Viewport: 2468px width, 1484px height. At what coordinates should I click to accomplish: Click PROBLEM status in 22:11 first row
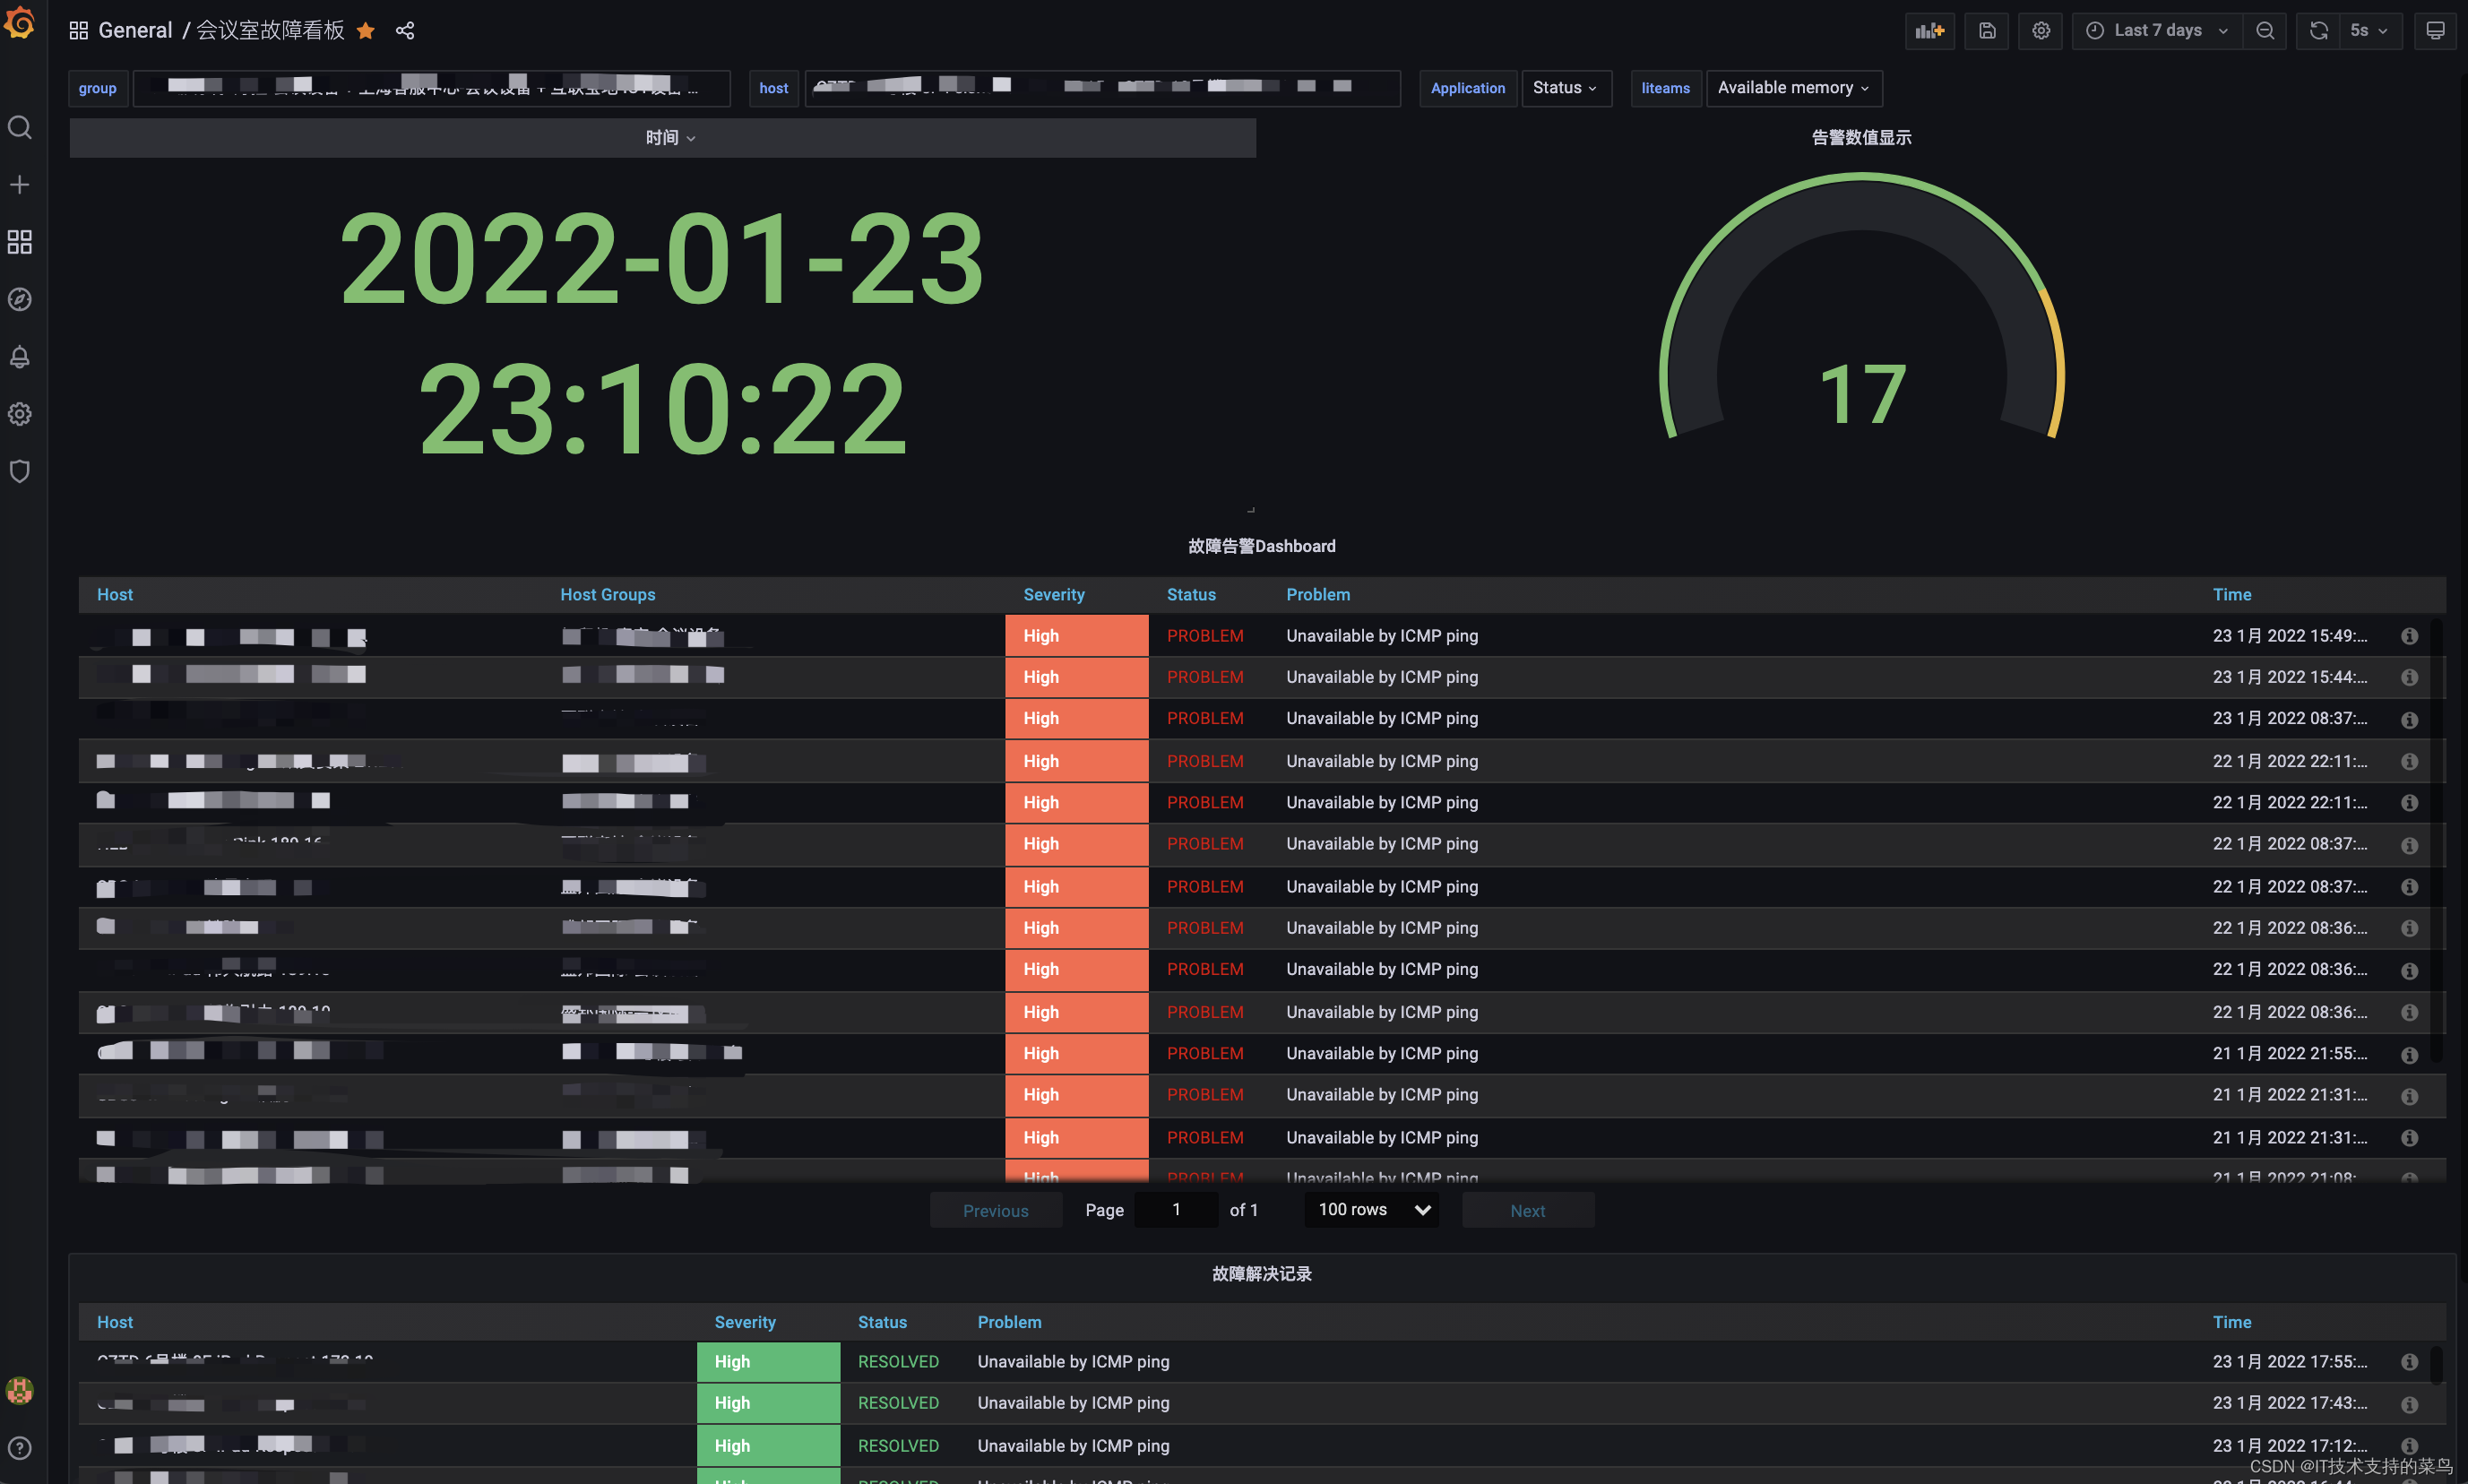click(1205, 762)
